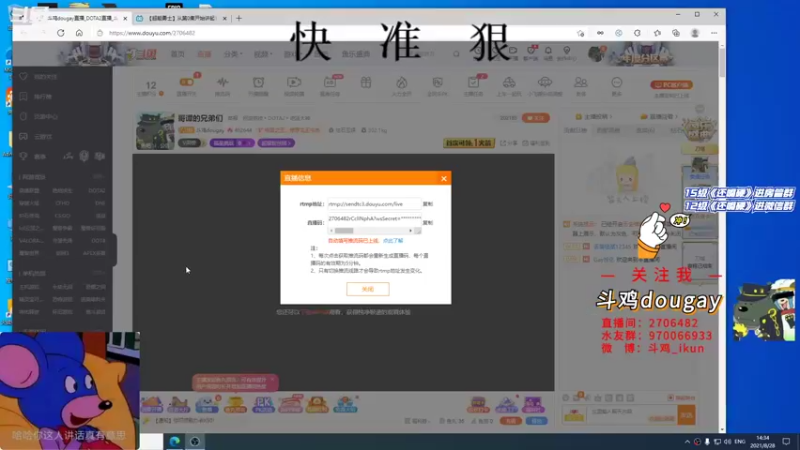Open the blue learn-more link in dialog

click(x=393, y=240)
